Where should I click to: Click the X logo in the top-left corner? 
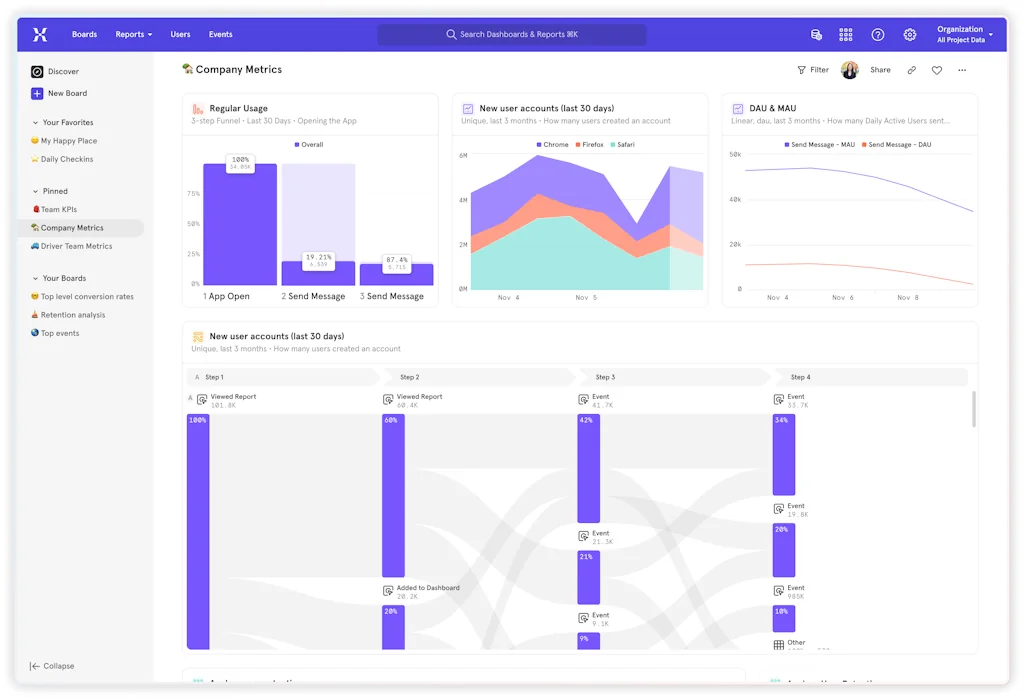40,34
